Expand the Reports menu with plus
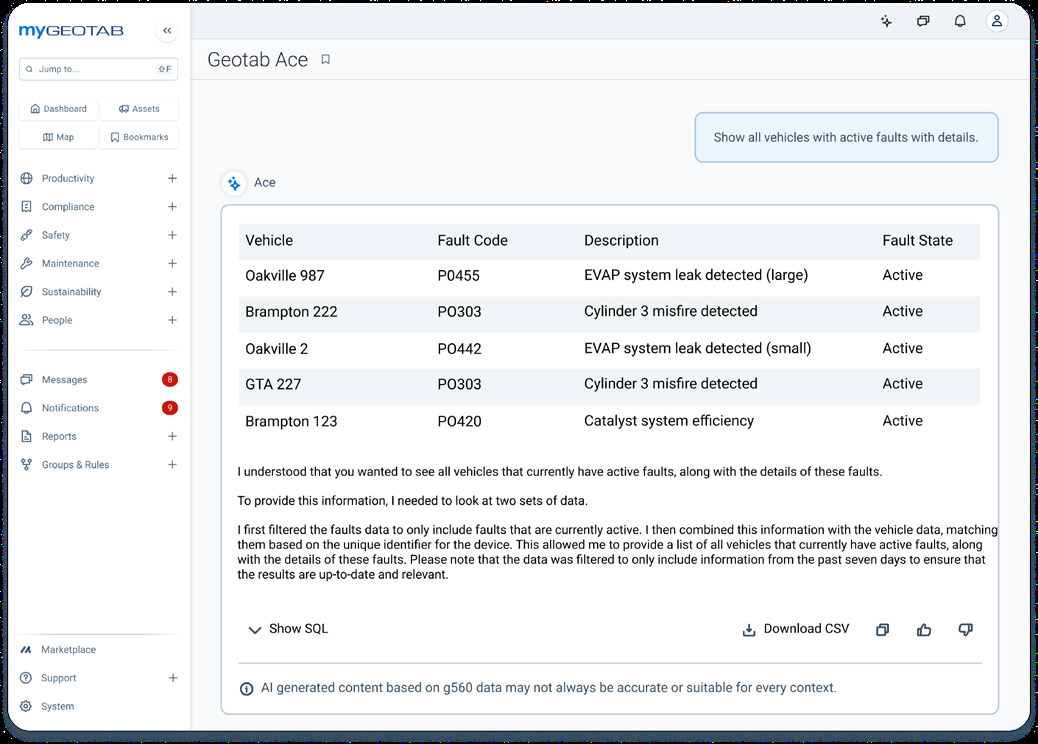 [x=172, y=436]
